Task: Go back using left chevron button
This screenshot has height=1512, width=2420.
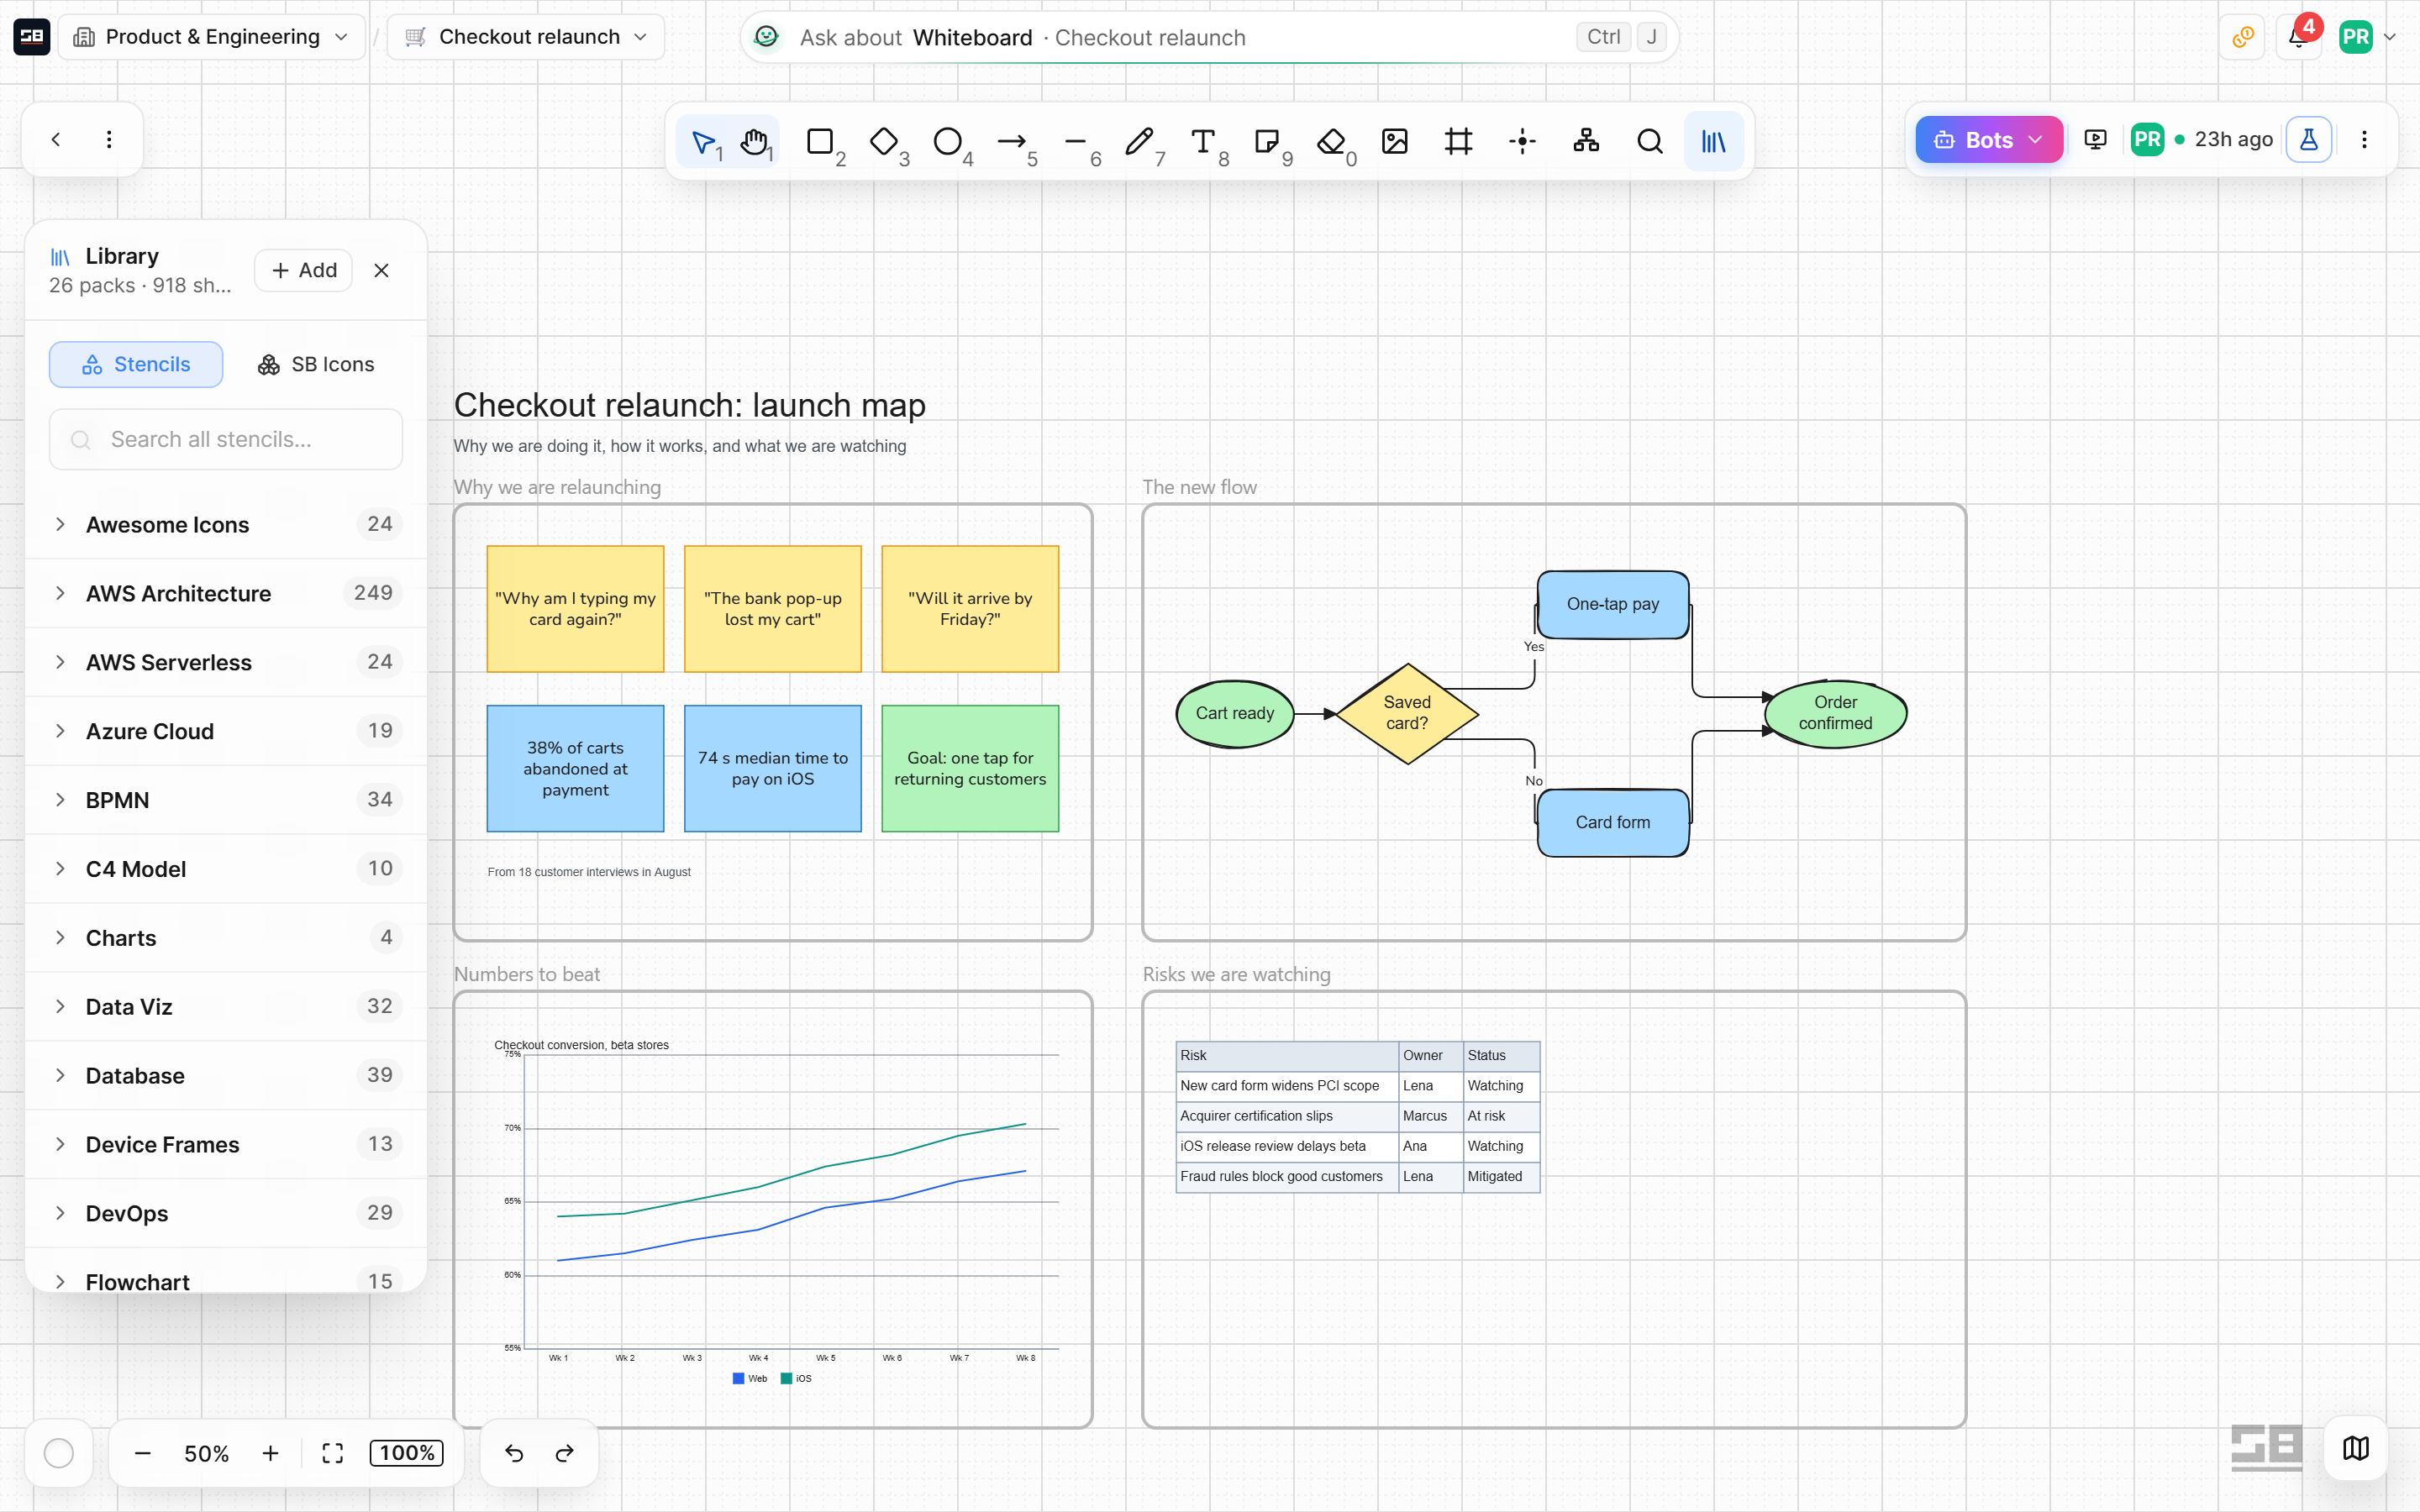Action: 56,140
